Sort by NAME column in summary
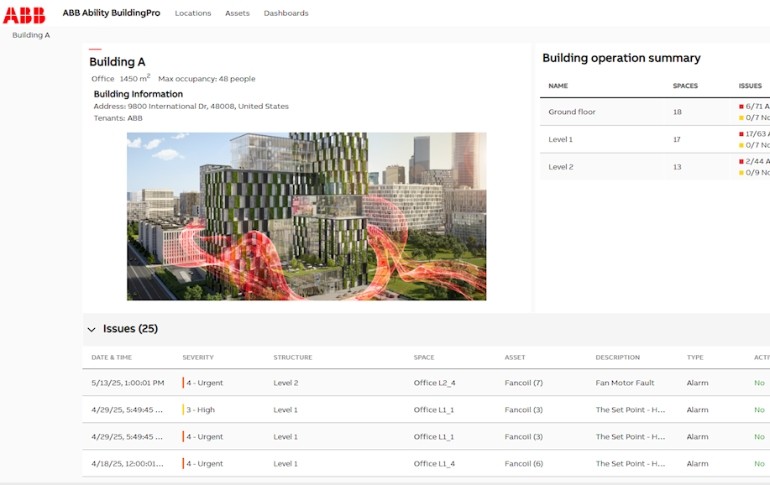Viewport: 770px width, 485px height. pos(558,86)
